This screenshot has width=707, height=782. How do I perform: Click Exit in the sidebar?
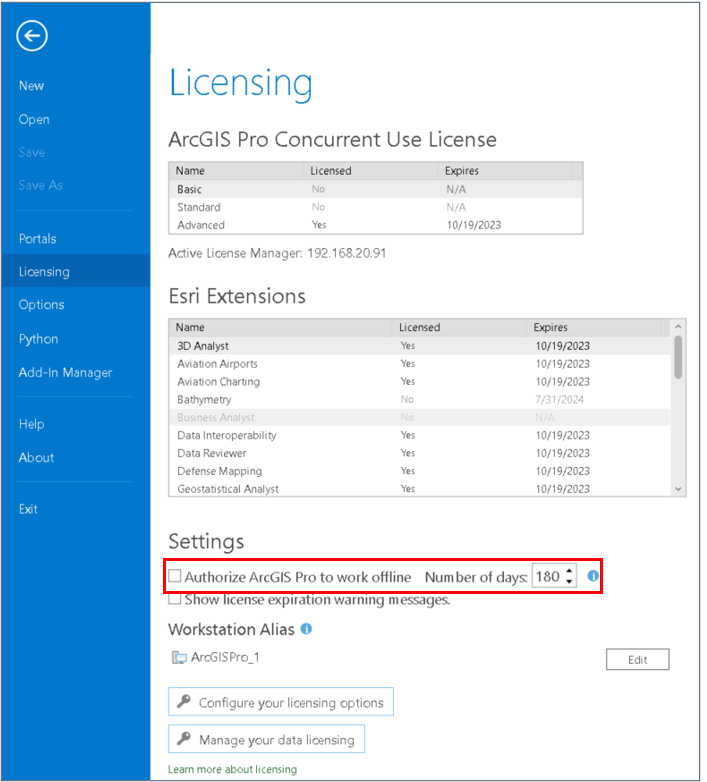(x=28, y=509)
